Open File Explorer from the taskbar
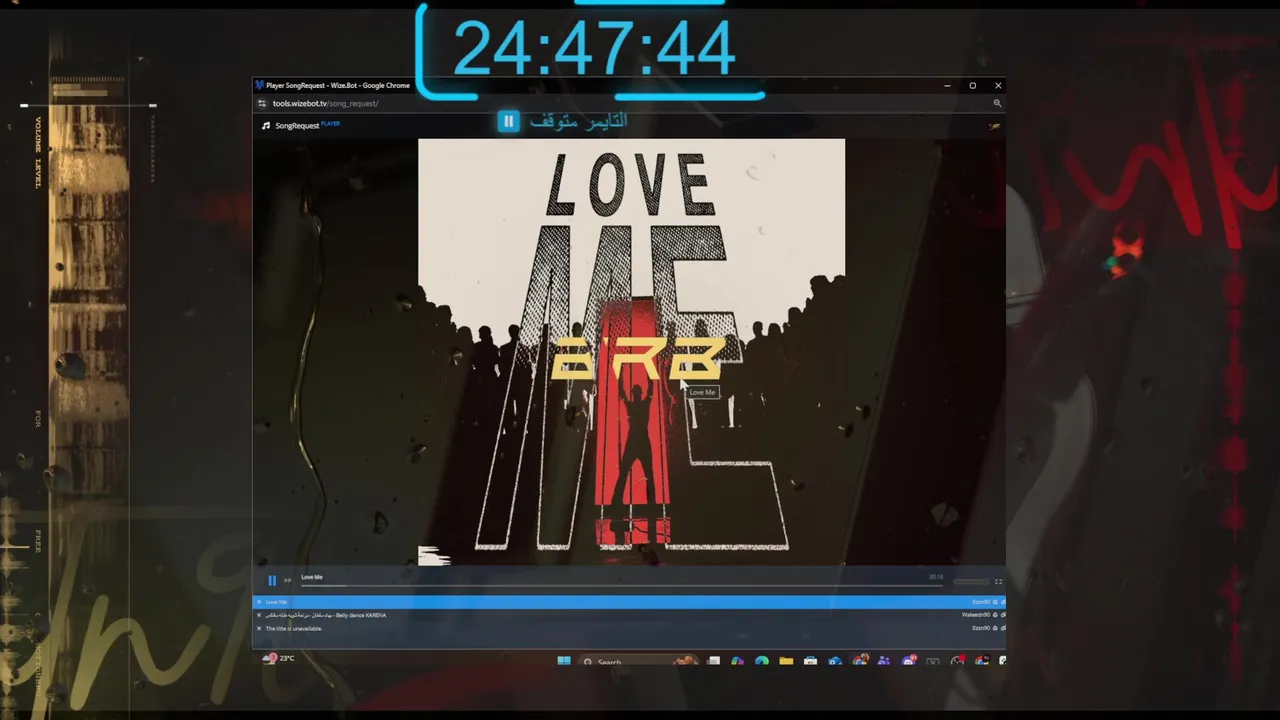 (786, 661)
